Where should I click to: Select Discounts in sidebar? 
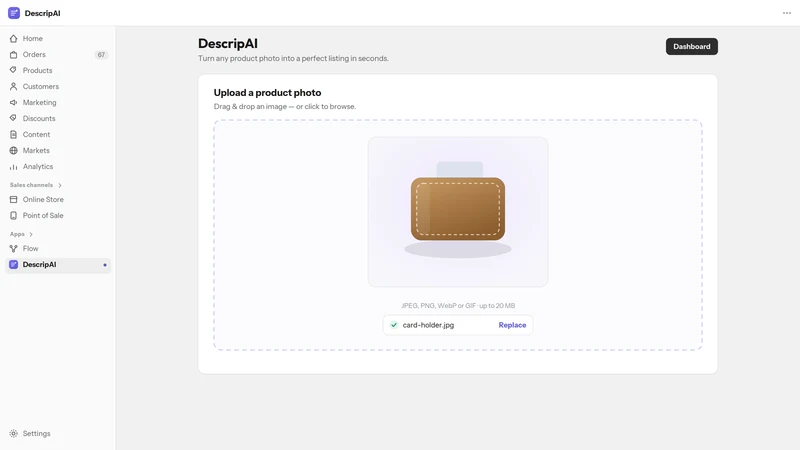click(x=58, y=118)
